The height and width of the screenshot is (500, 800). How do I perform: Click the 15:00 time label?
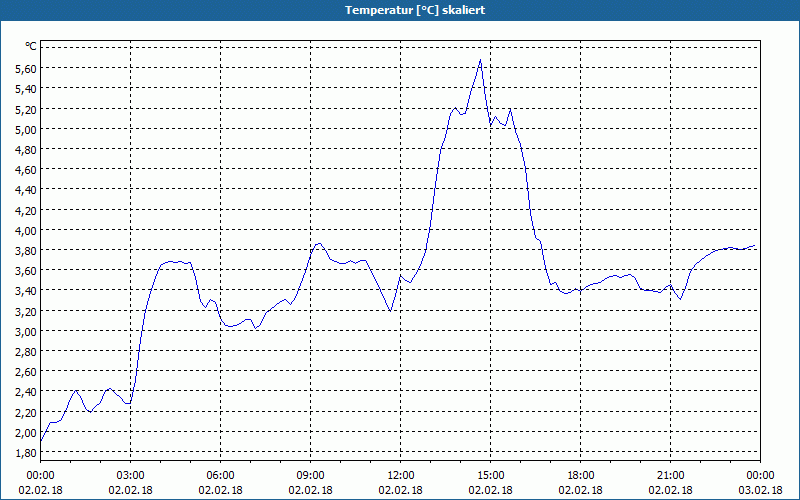[x=490, y=476]
